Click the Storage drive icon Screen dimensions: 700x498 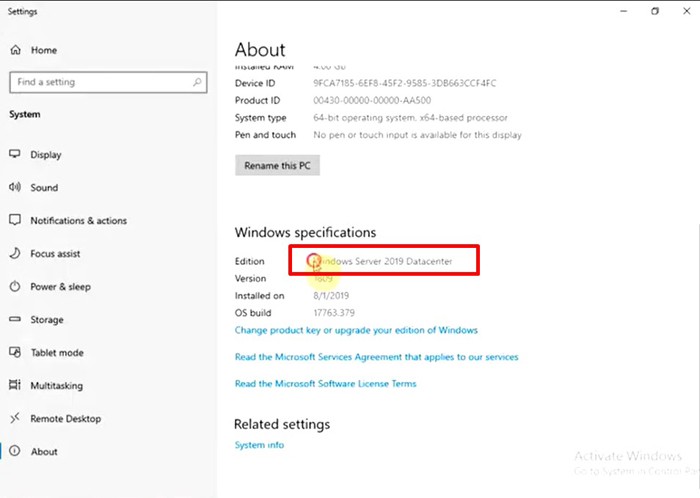15,319
